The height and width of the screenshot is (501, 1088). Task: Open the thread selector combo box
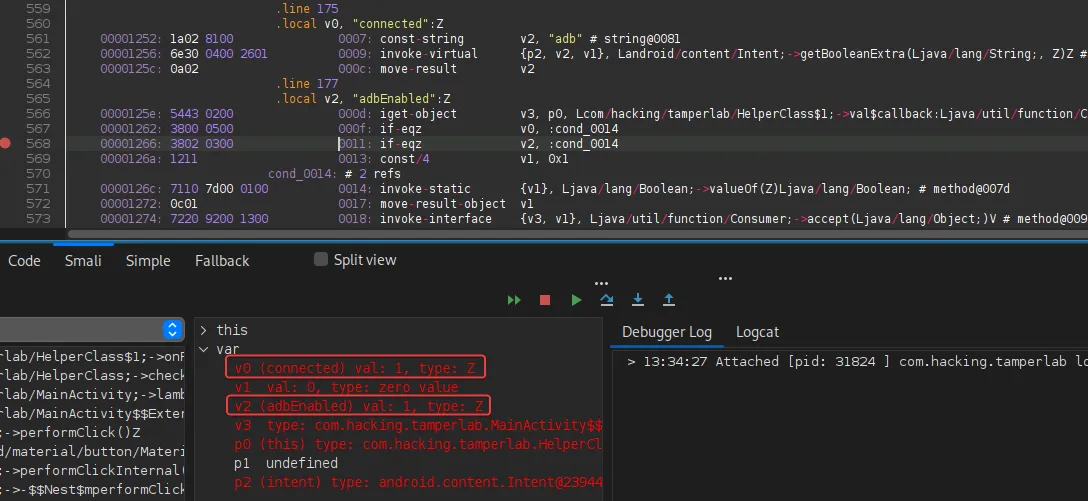173,330
